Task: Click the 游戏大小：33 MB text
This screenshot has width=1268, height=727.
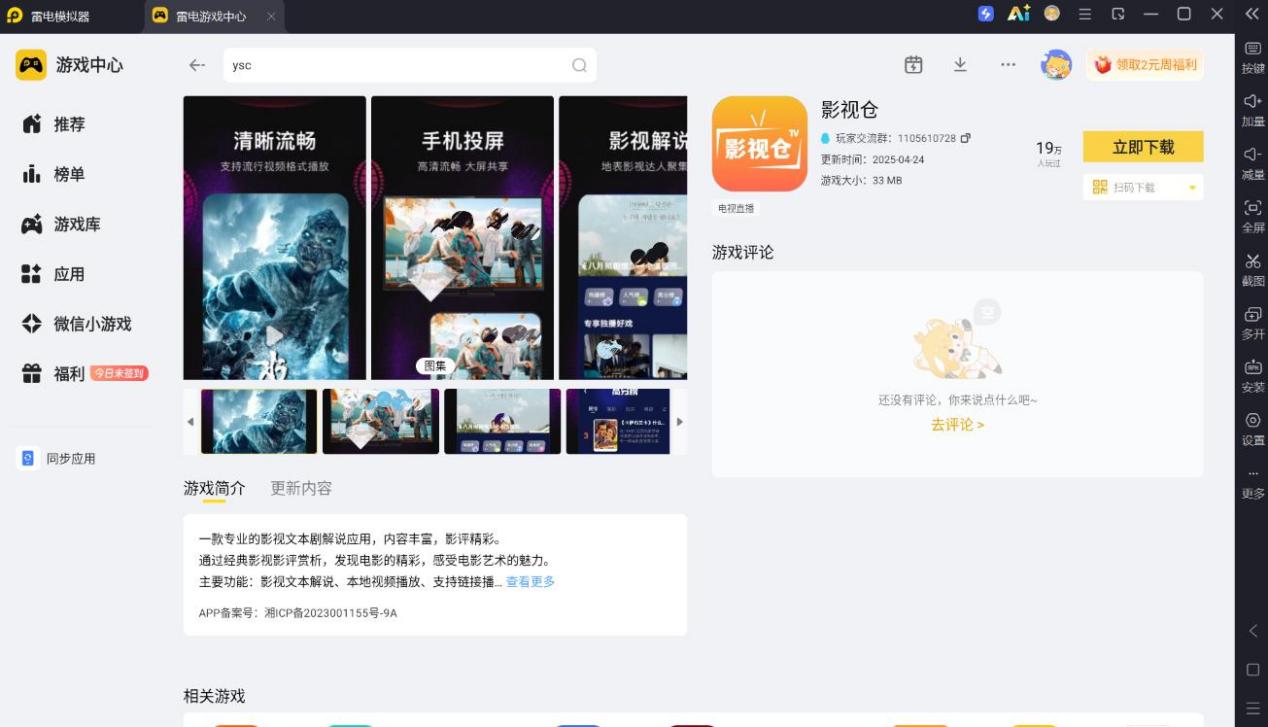Action: 861,181
